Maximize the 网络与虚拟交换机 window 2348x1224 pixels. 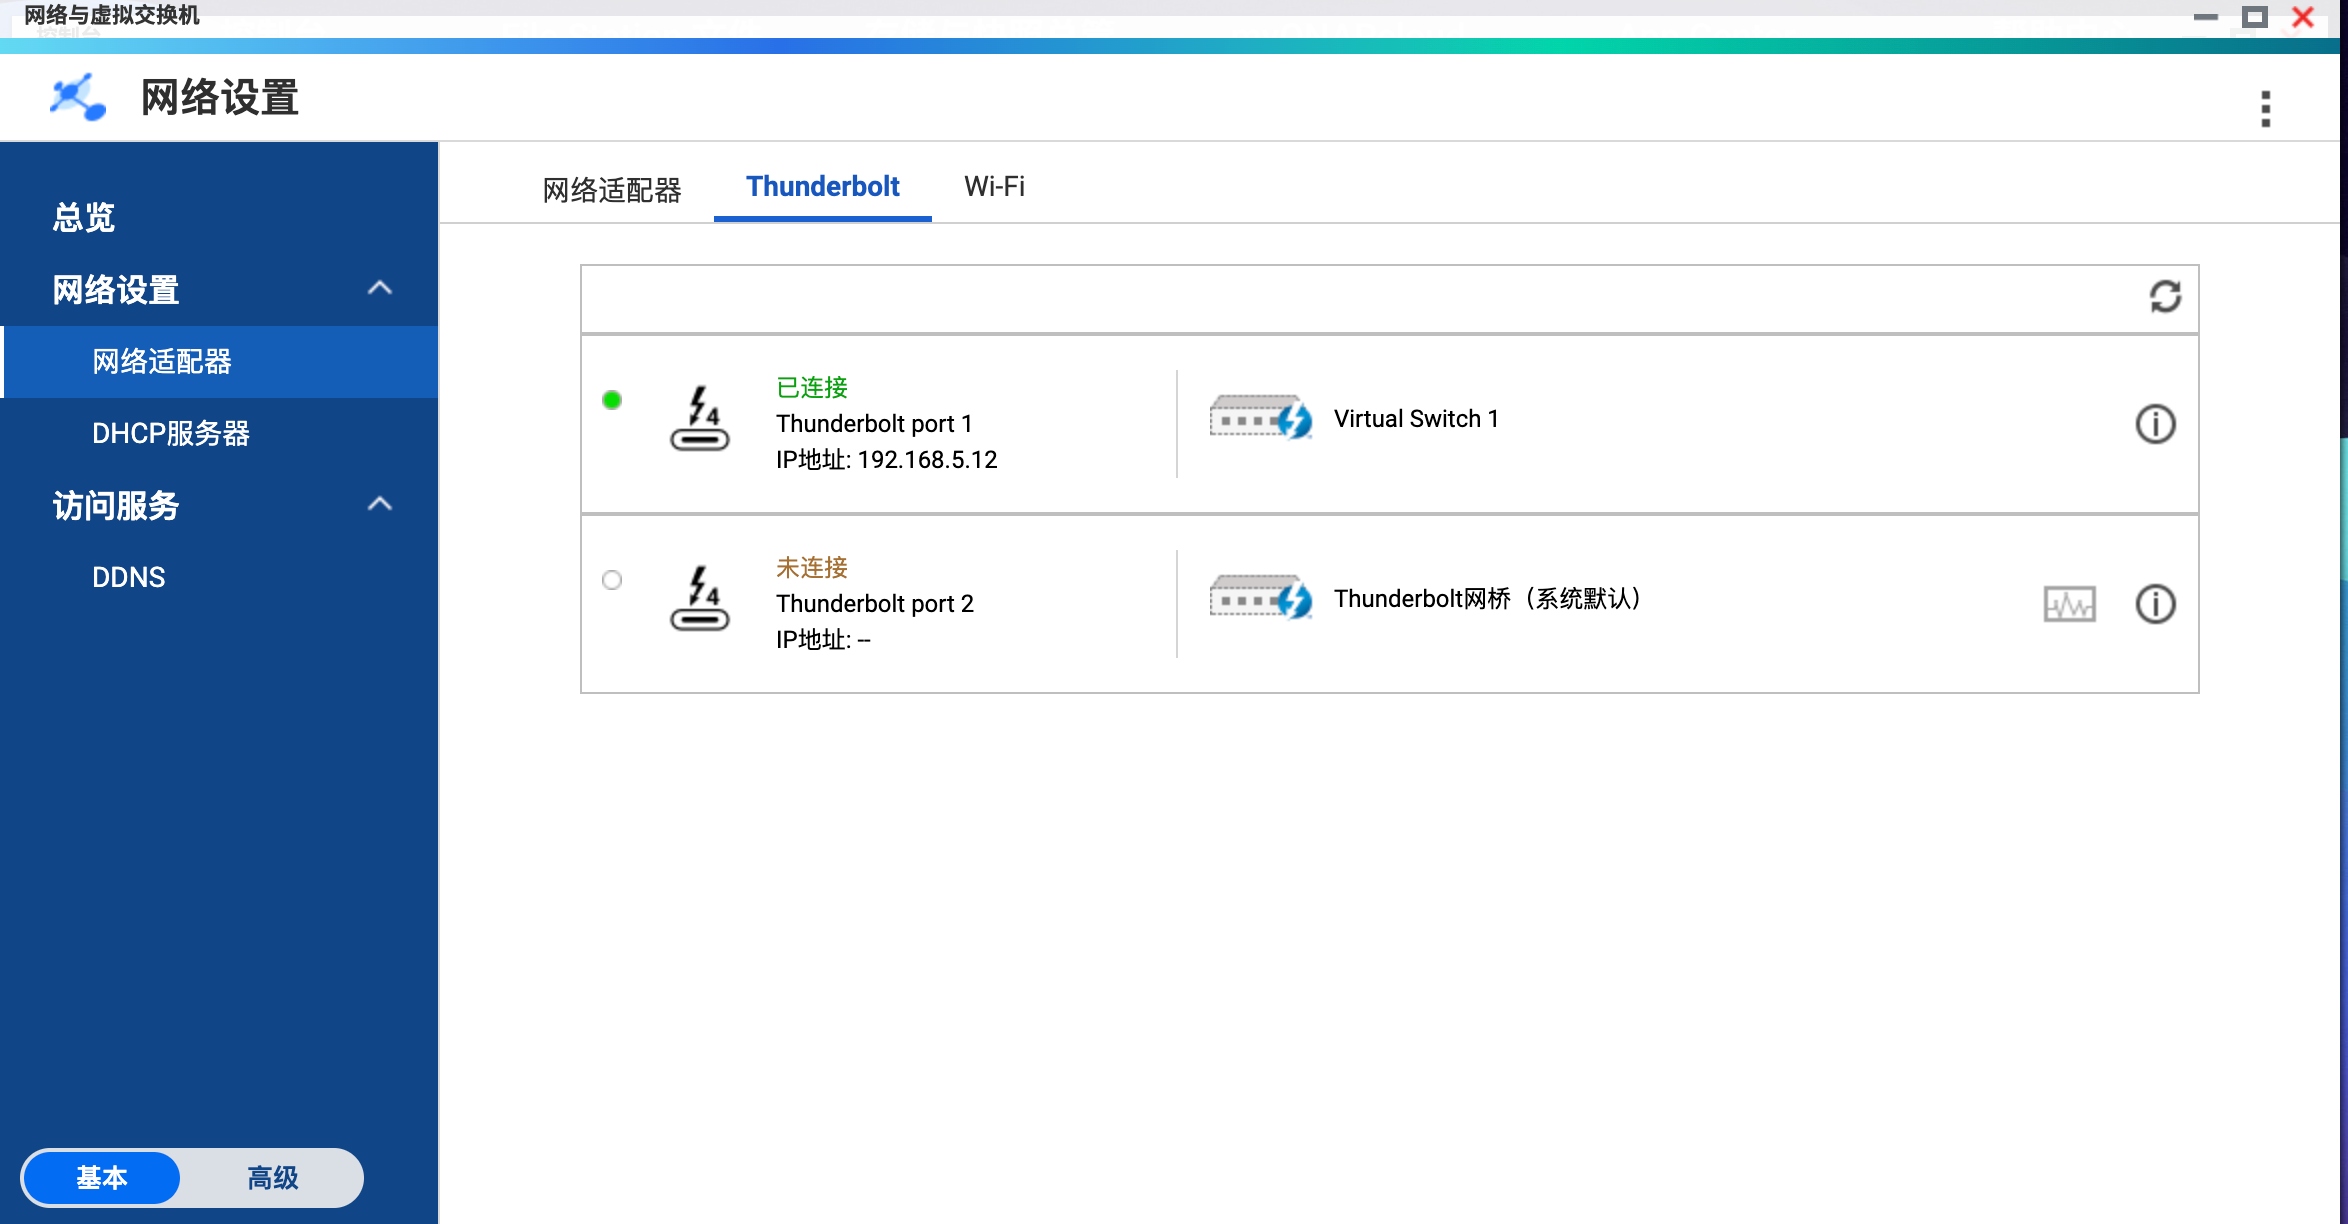[2254, 17]
